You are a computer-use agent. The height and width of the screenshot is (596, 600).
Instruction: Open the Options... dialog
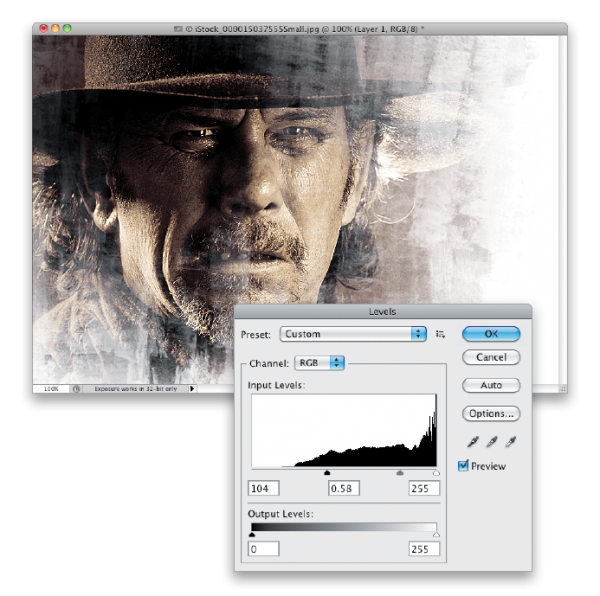click(491, 413)
